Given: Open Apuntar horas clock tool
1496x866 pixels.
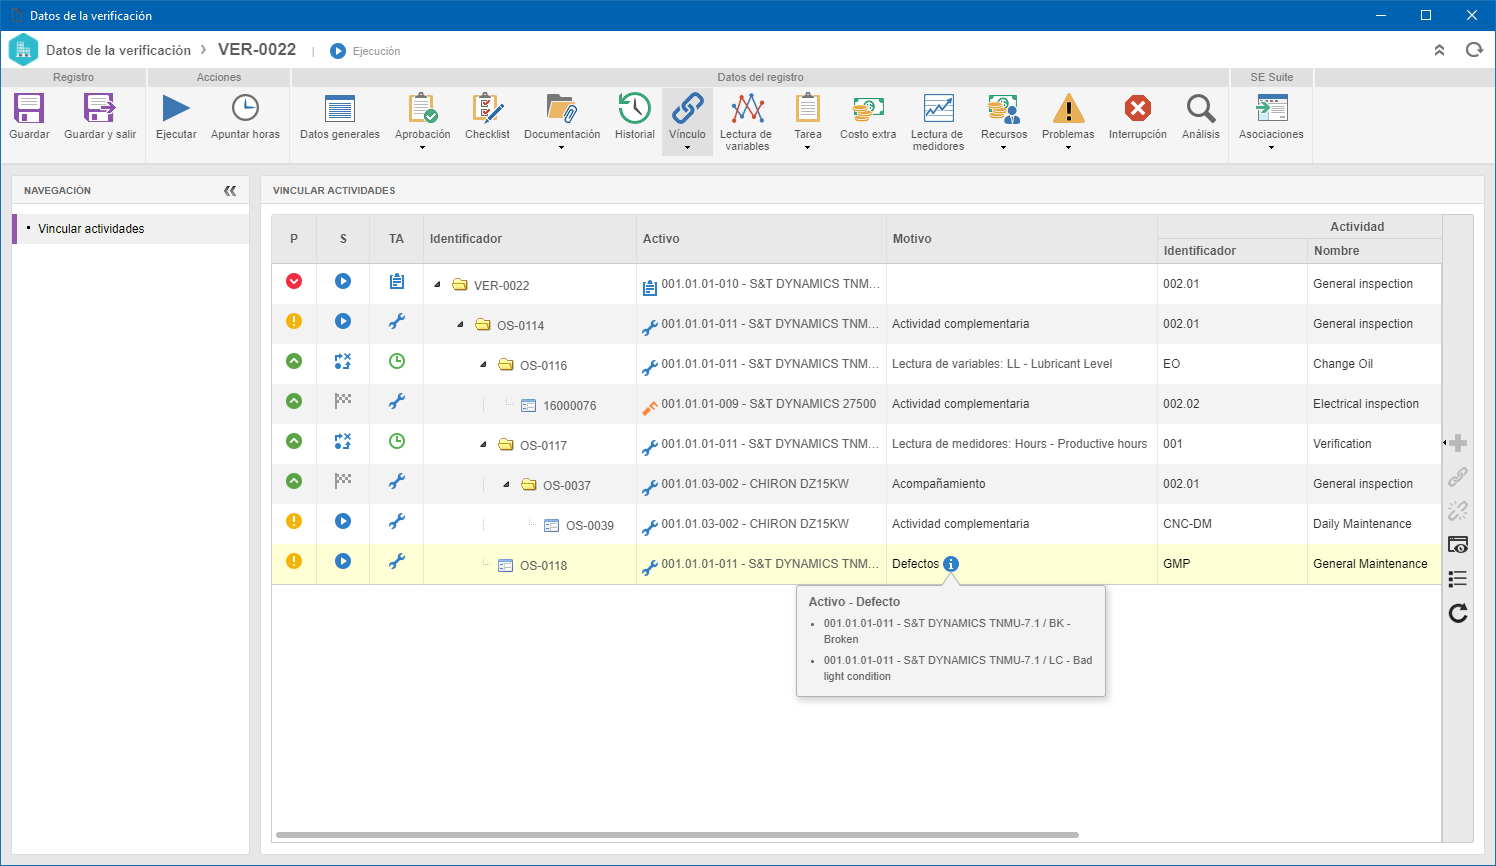Looking at the screenshot, I should [x=245, y=116].
